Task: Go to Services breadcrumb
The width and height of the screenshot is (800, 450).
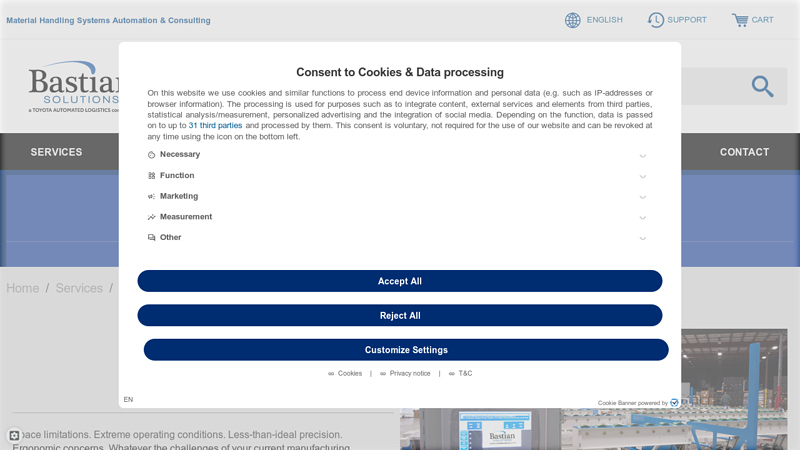Action: point(79,288)
